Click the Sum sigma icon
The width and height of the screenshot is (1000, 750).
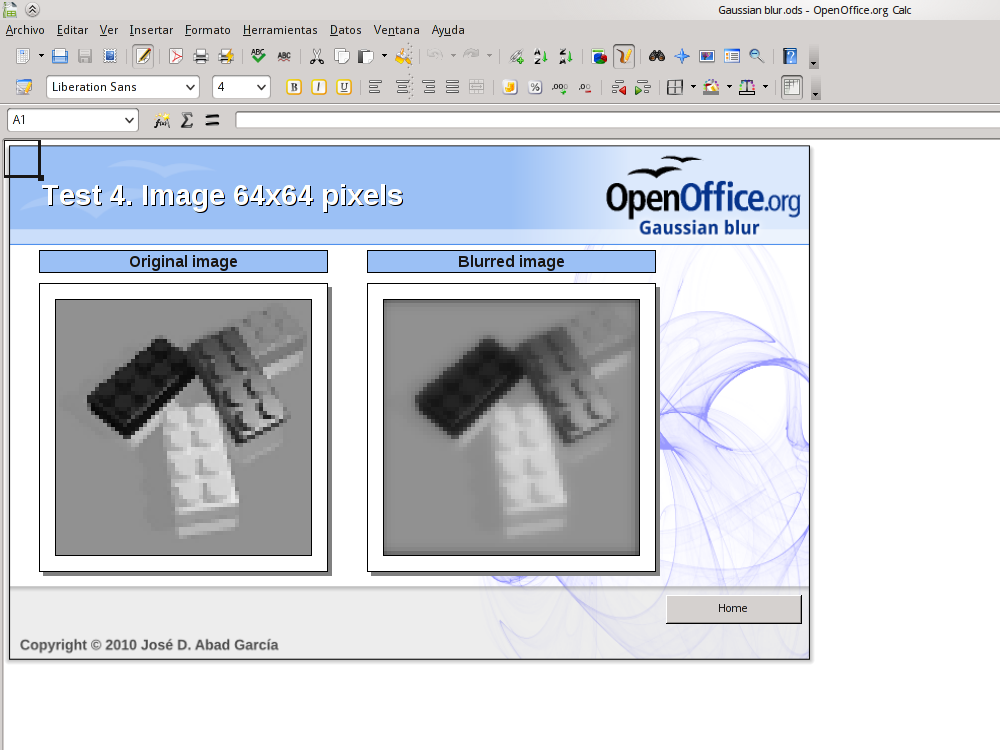tap(187, 120)
